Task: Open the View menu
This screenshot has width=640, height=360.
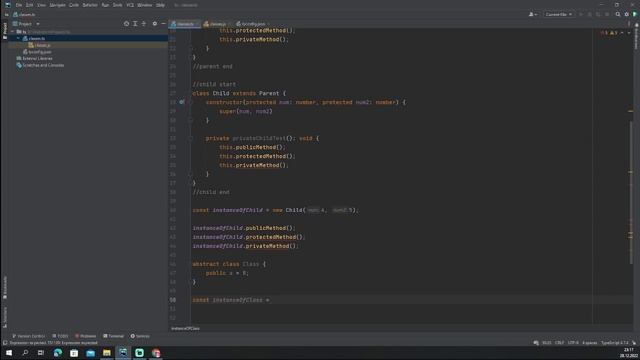Action: pos(41,5)
